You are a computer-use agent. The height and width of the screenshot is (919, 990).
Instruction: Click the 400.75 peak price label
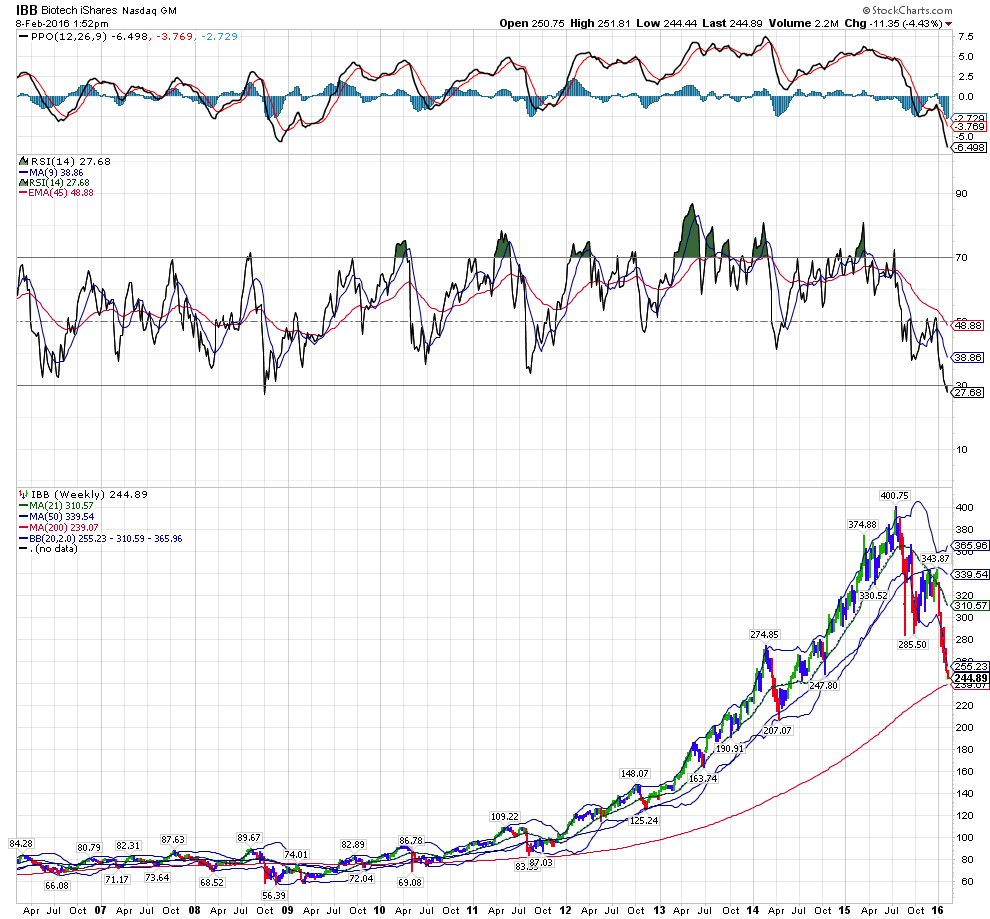tap(895, 495)
